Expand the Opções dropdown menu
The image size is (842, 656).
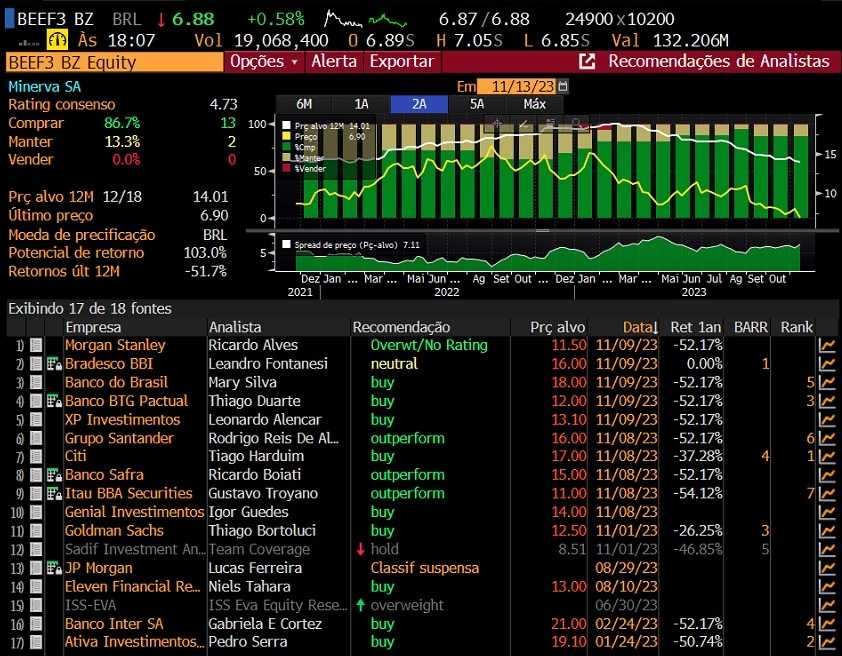264,62
